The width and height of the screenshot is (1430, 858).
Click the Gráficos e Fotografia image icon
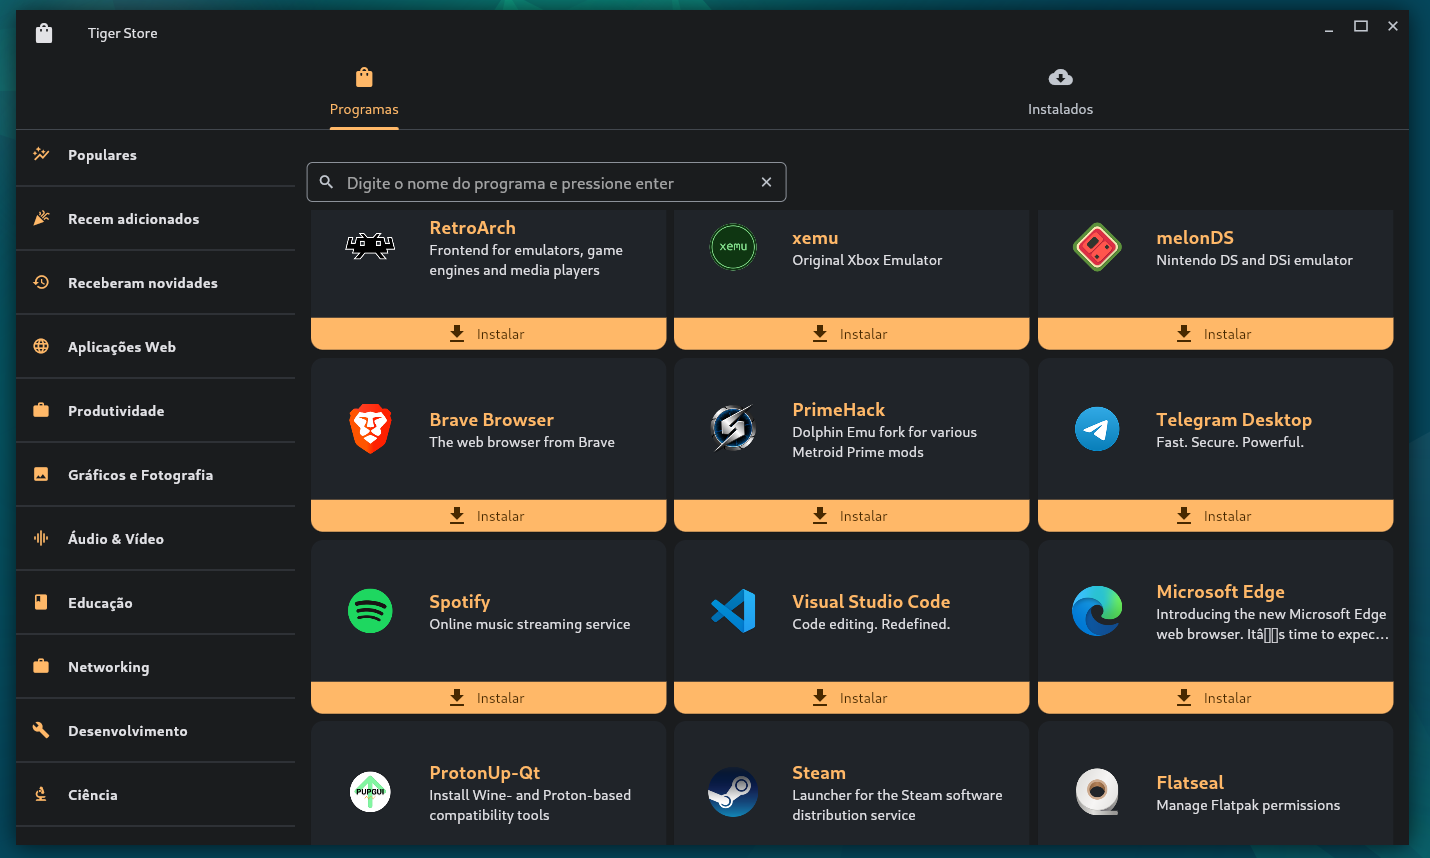41,474
